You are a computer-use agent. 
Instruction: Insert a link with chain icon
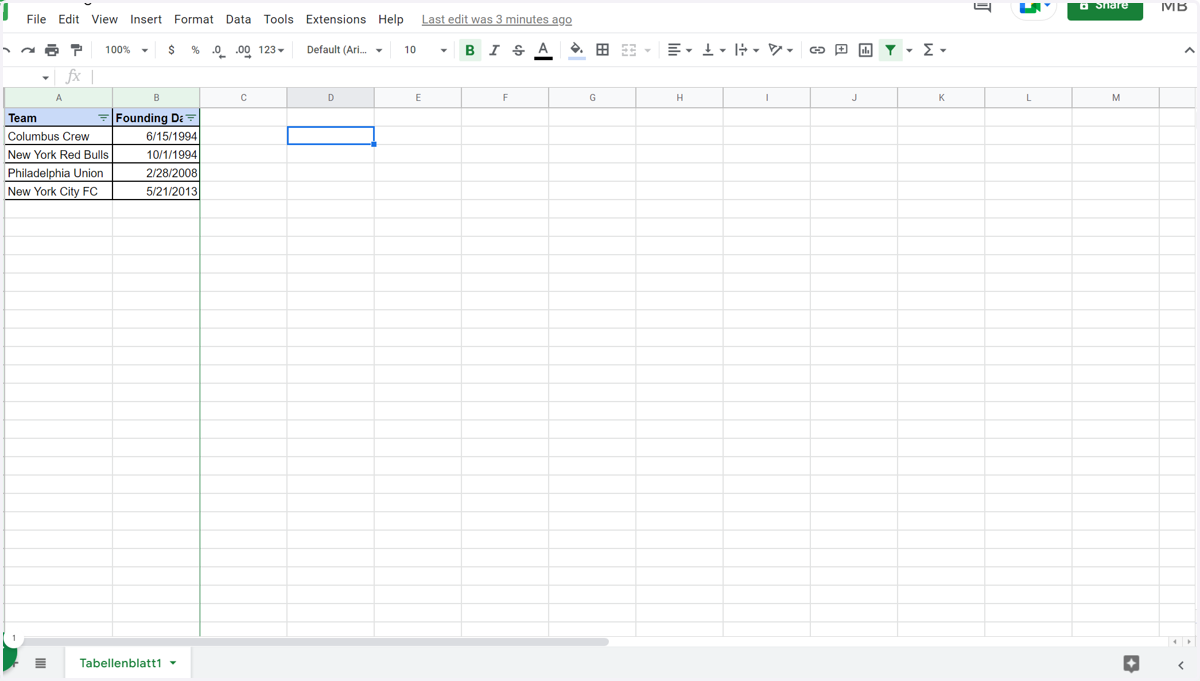(x=817, y=50)
